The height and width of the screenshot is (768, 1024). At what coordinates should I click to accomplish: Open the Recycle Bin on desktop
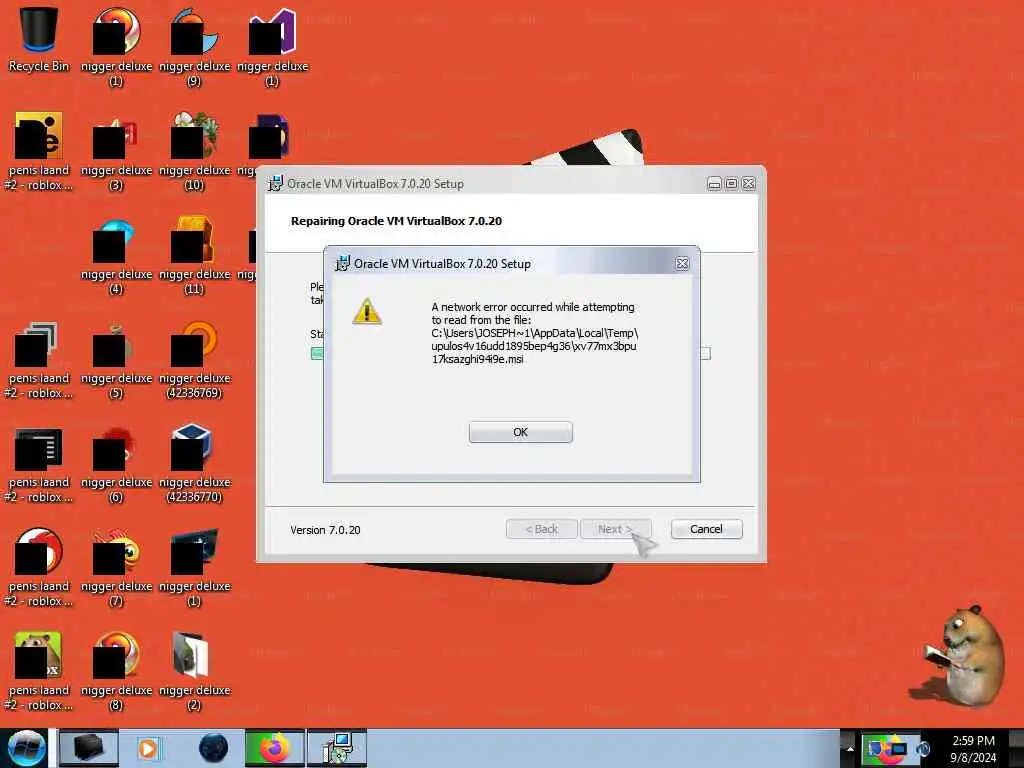point(39,39)
